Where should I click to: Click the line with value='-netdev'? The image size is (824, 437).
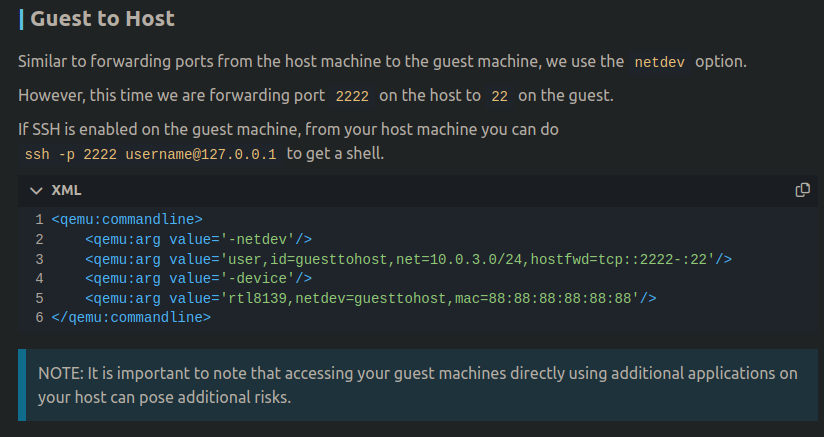pyautogui.click(x=199, y=240)
